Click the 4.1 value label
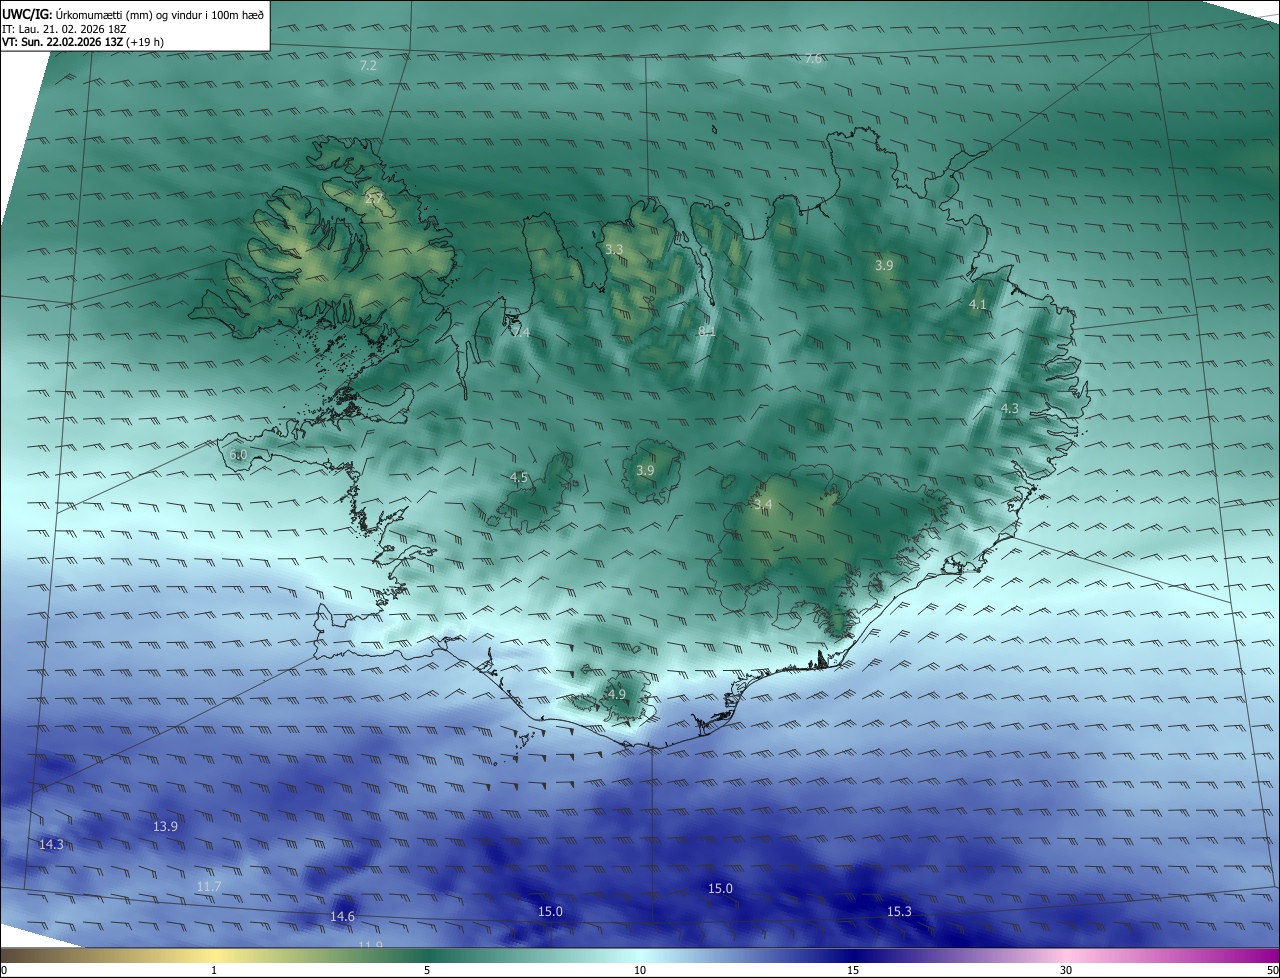 tap(978, 304)
